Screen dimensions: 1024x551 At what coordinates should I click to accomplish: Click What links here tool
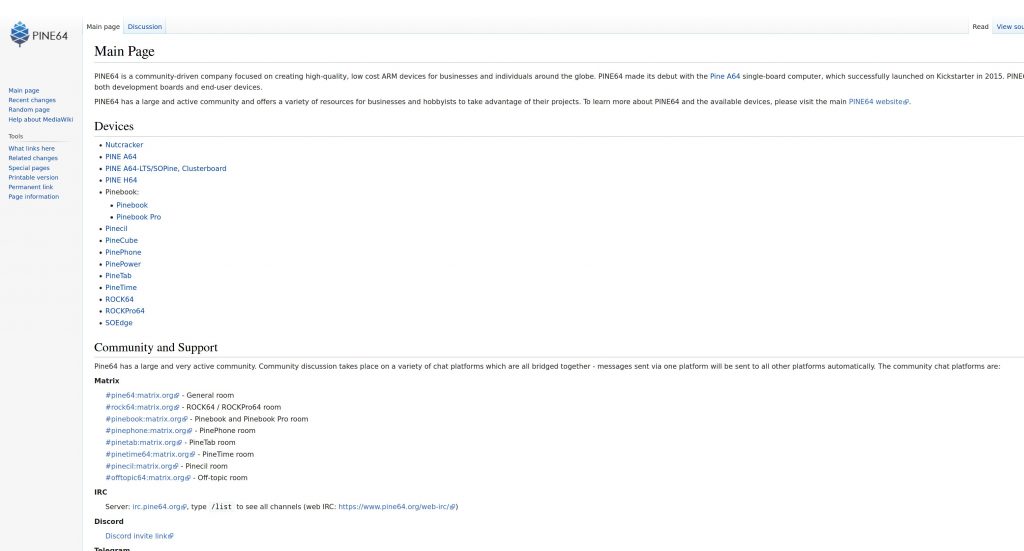pos(32,148)
